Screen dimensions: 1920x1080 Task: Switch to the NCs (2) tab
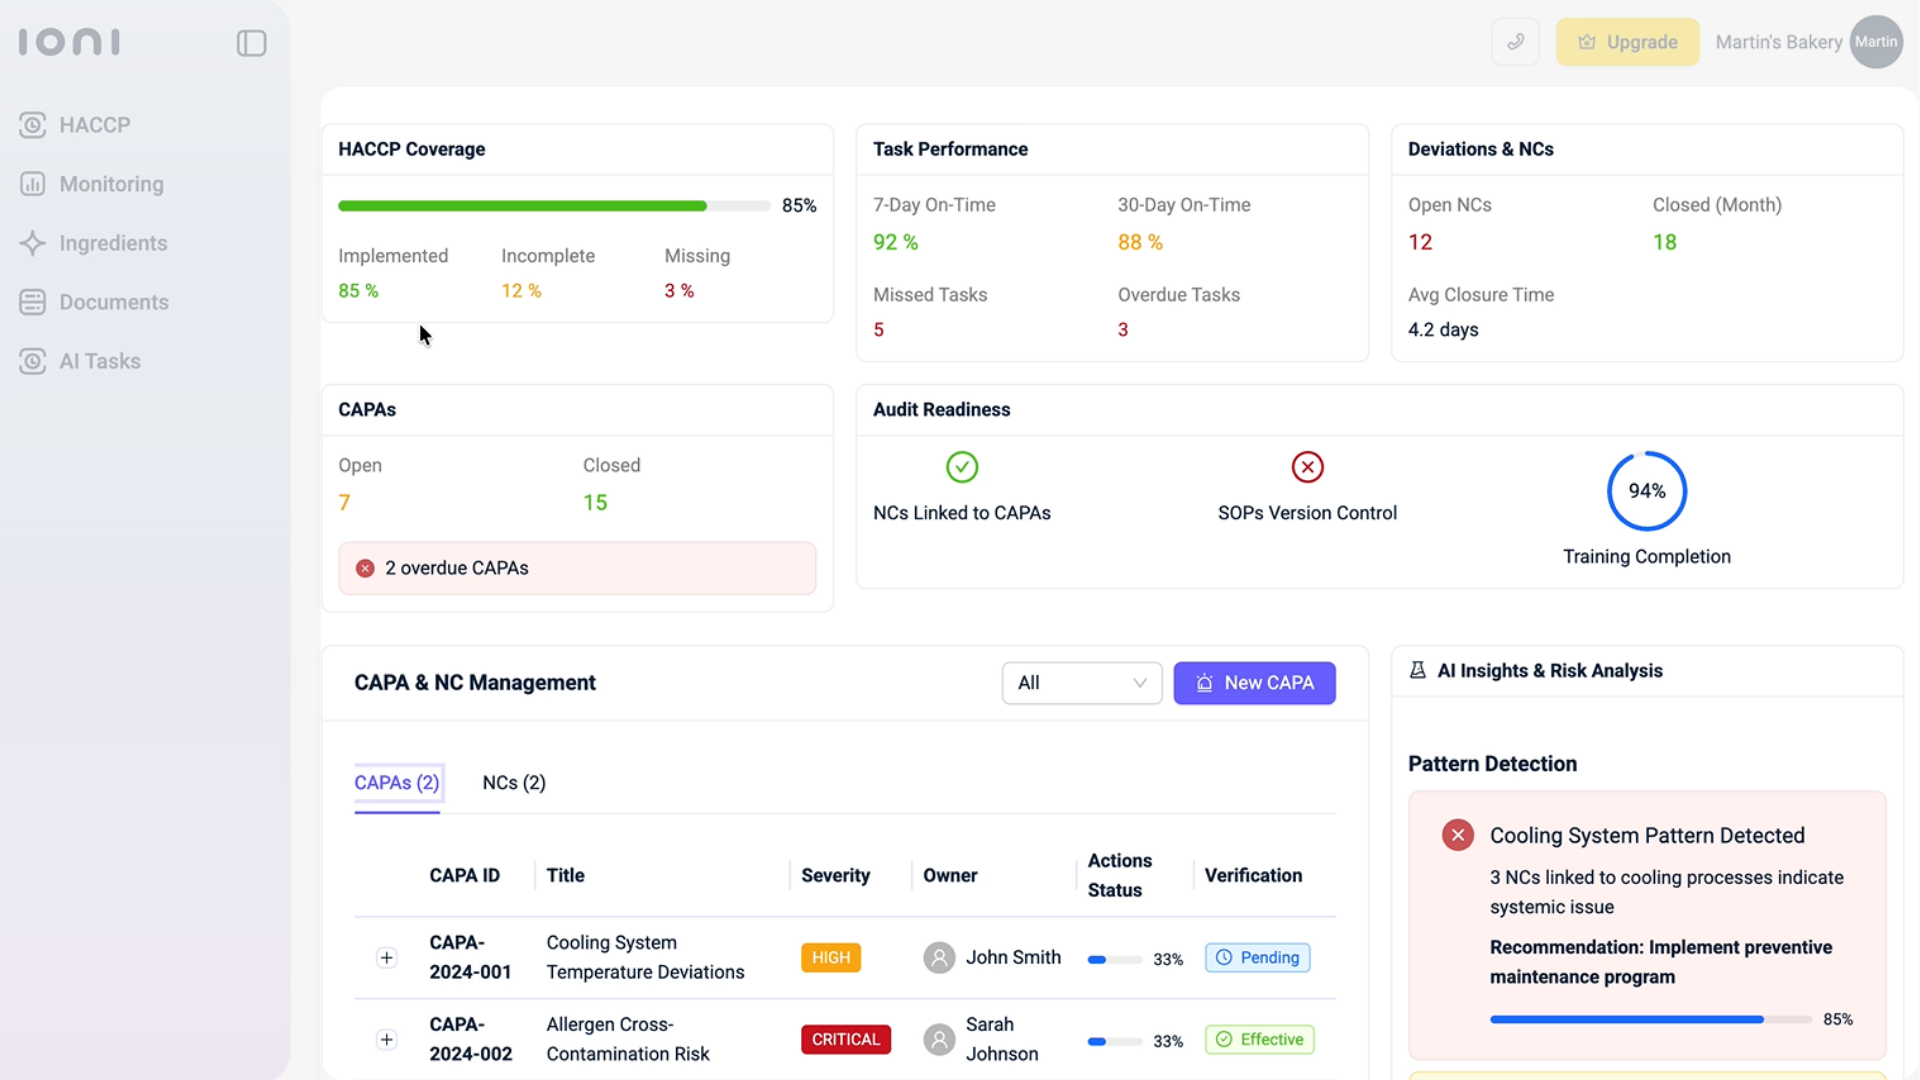pyautogui.click(x=514, y=783)
